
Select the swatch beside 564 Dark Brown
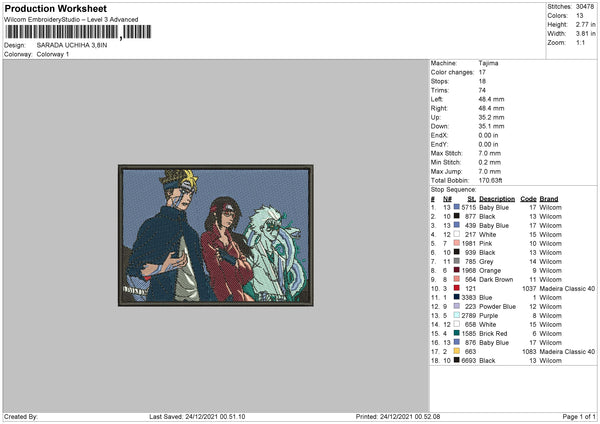457,279
